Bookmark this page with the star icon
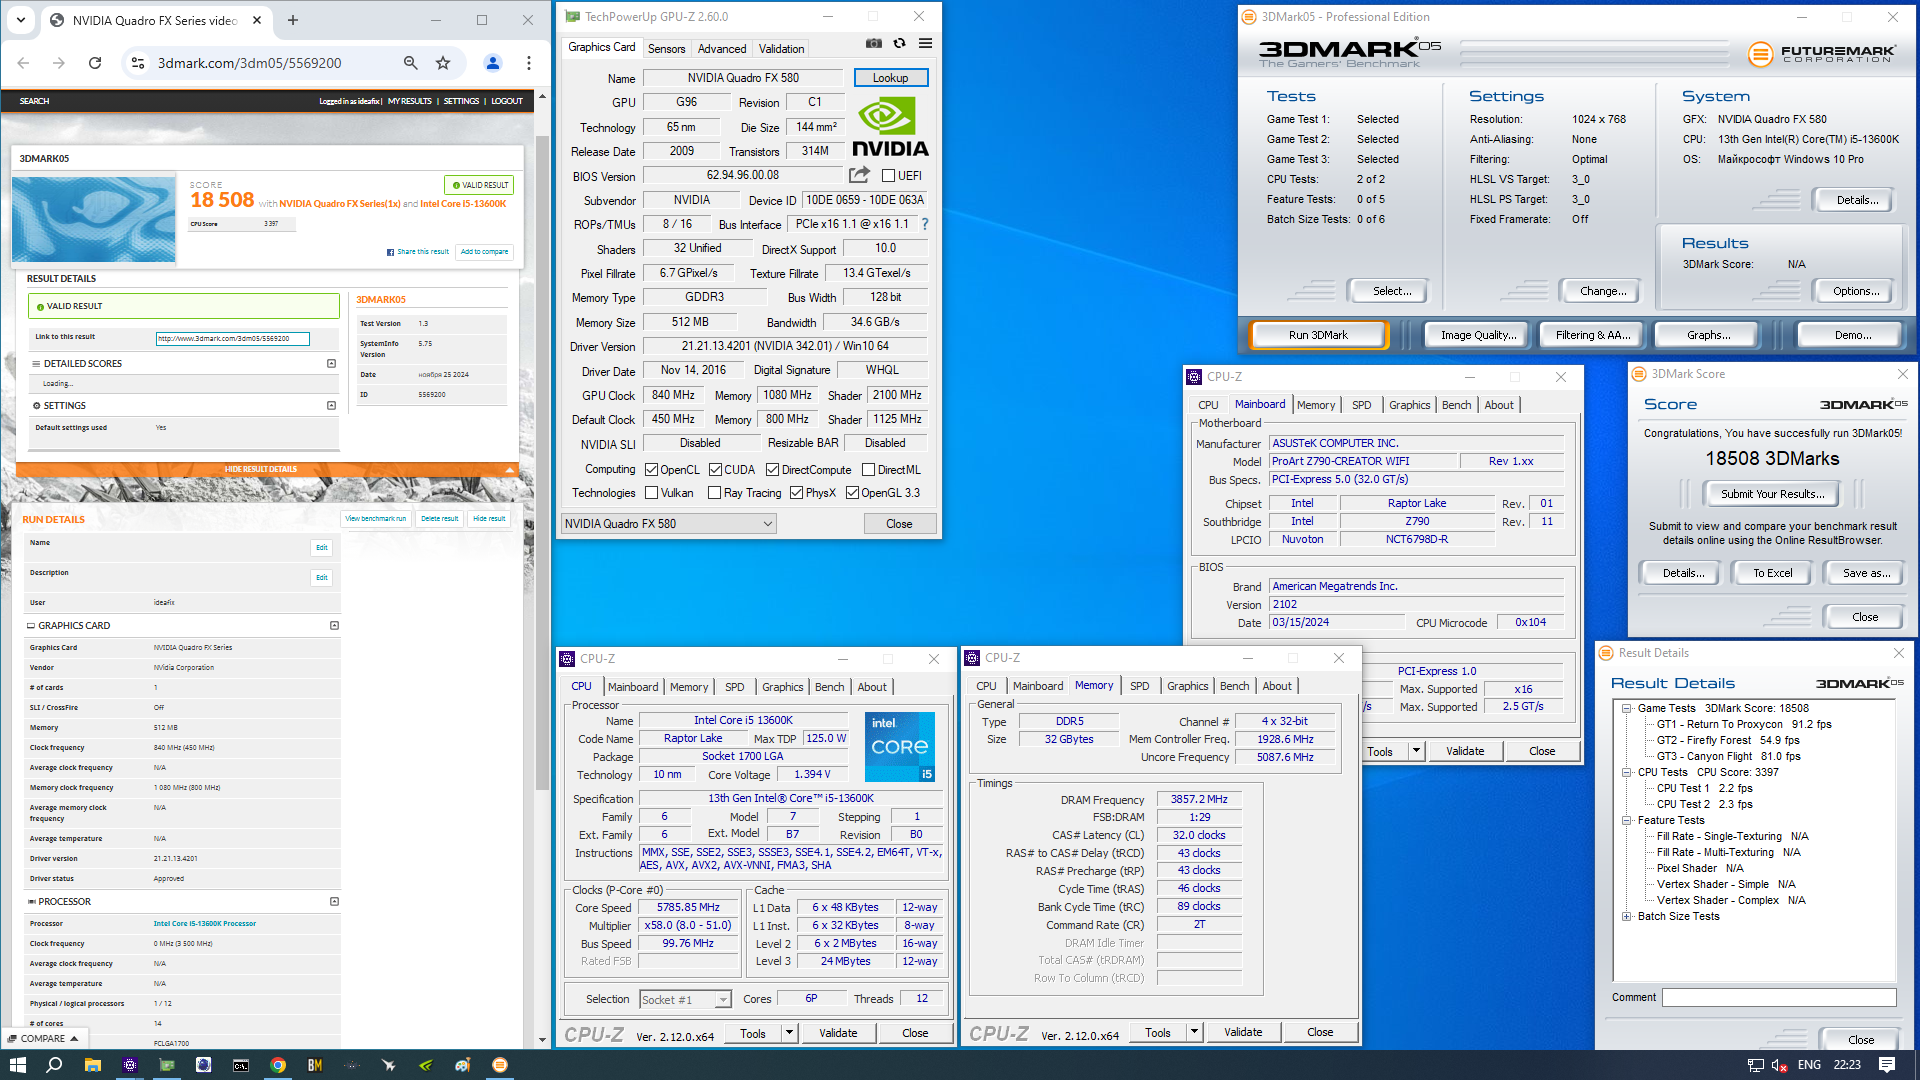Image resolution: width=1920 pixels, height=1080 pixels. click(x=443, y=63)
